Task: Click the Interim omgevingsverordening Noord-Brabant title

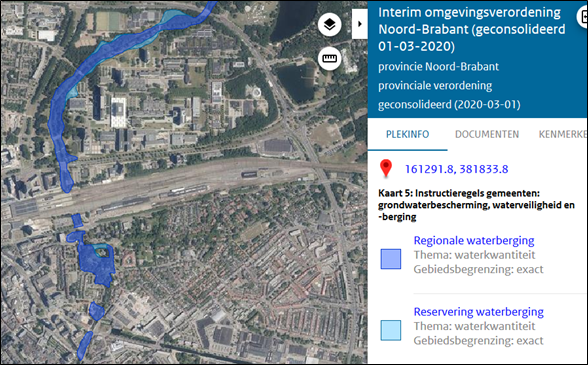Action: pos(471,29)
